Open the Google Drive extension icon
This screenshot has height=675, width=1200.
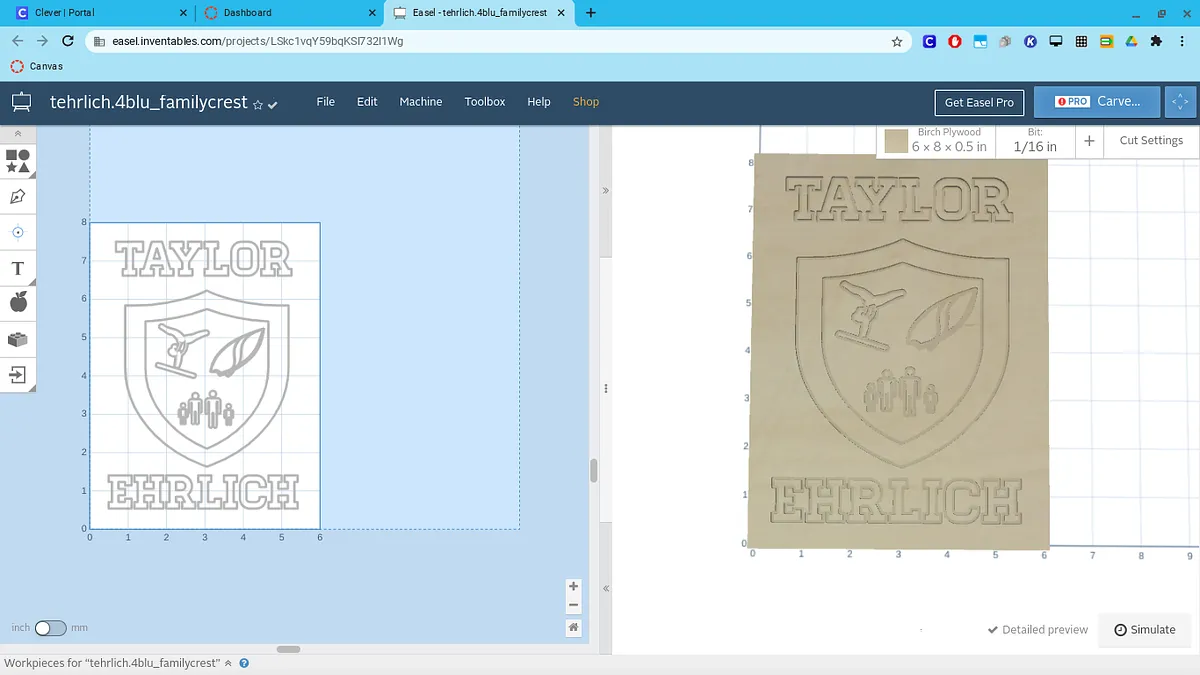pos(1131,42)
